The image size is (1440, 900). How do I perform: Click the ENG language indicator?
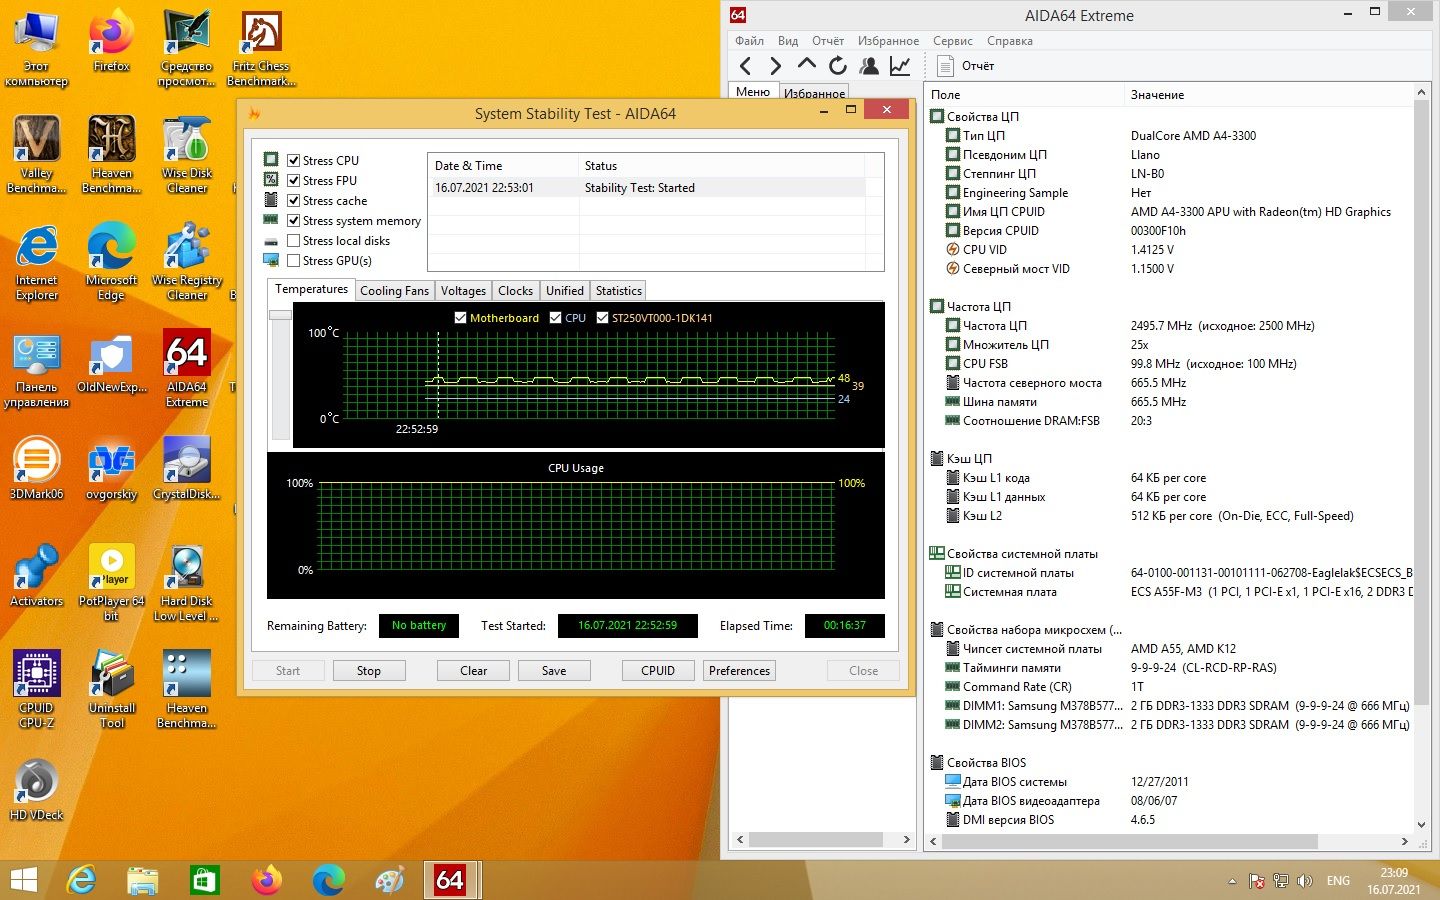1338,881
